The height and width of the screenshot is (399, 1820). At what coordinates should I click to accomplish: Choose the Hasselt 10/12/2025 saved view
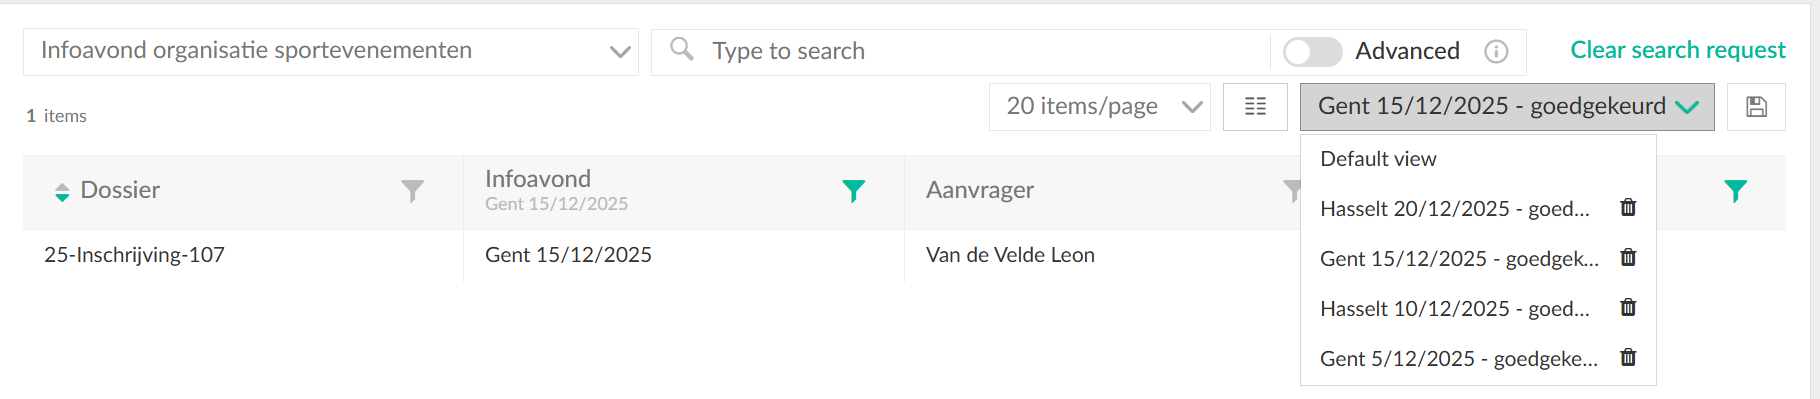(1454, 309)
